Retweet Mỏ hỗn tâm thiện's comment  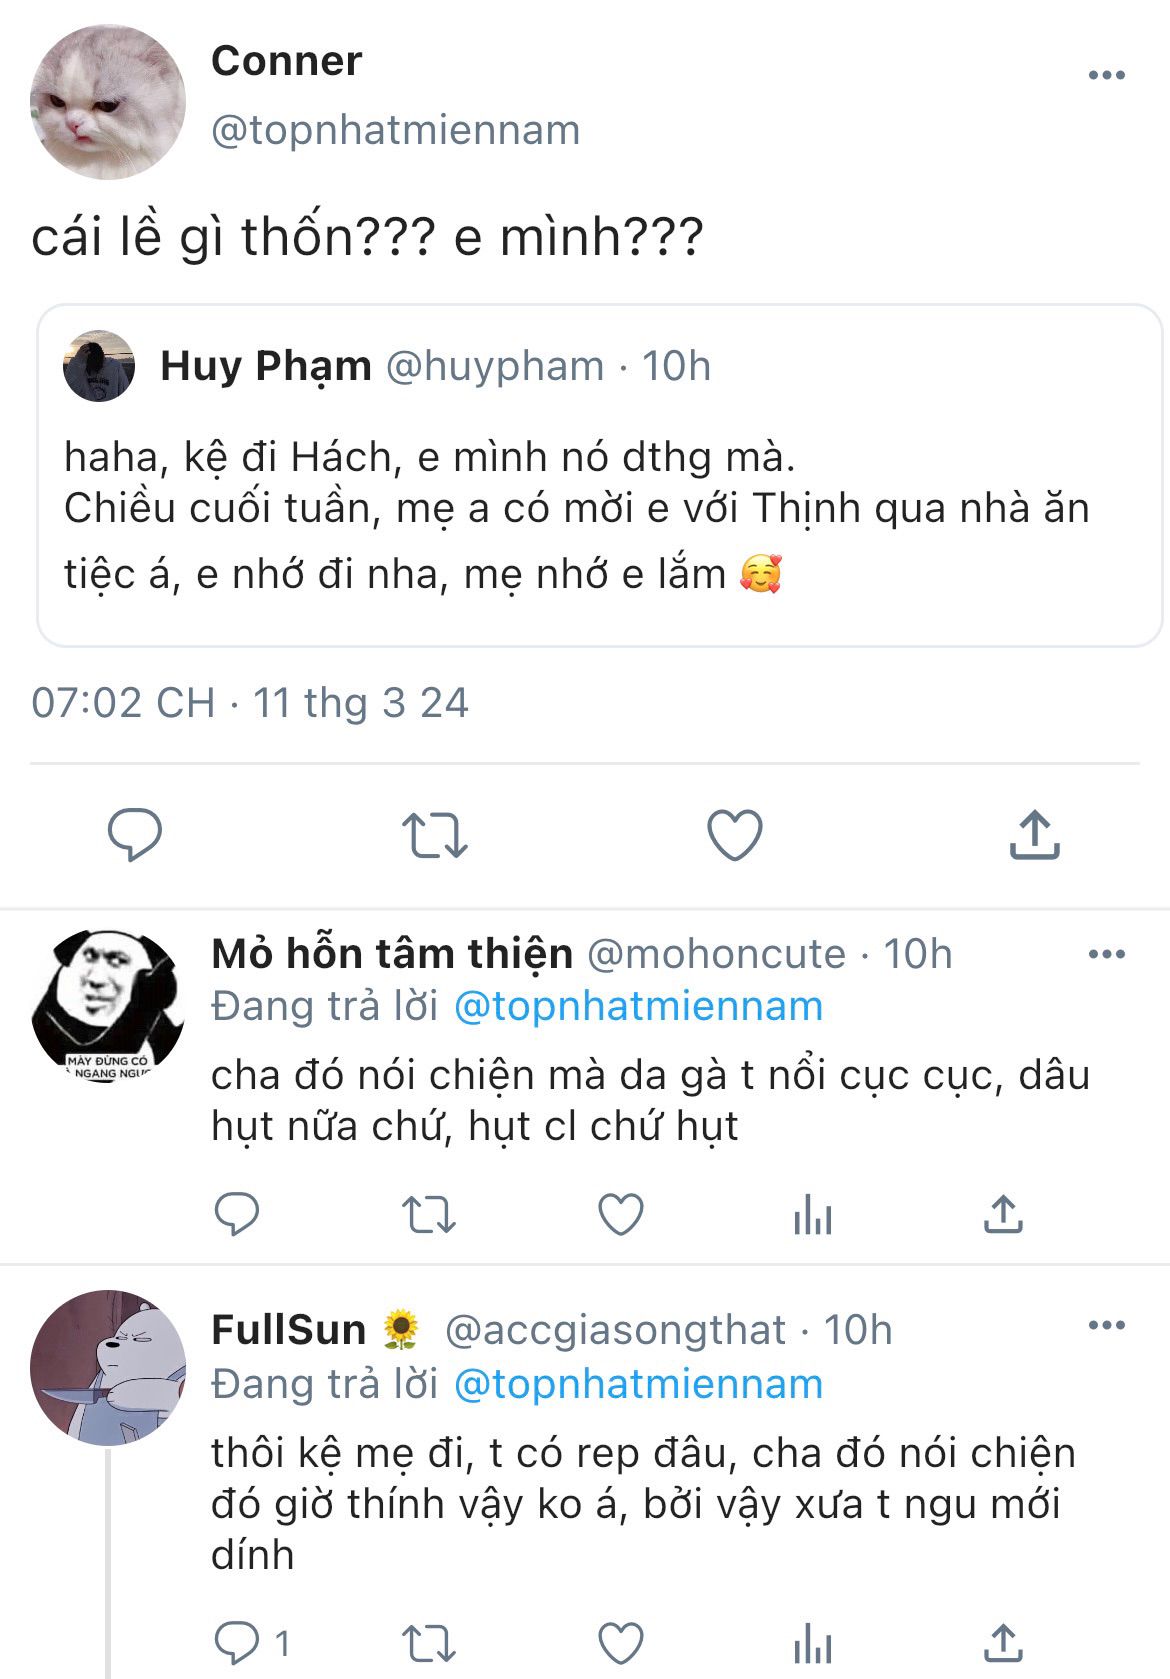click(428, 1215)
